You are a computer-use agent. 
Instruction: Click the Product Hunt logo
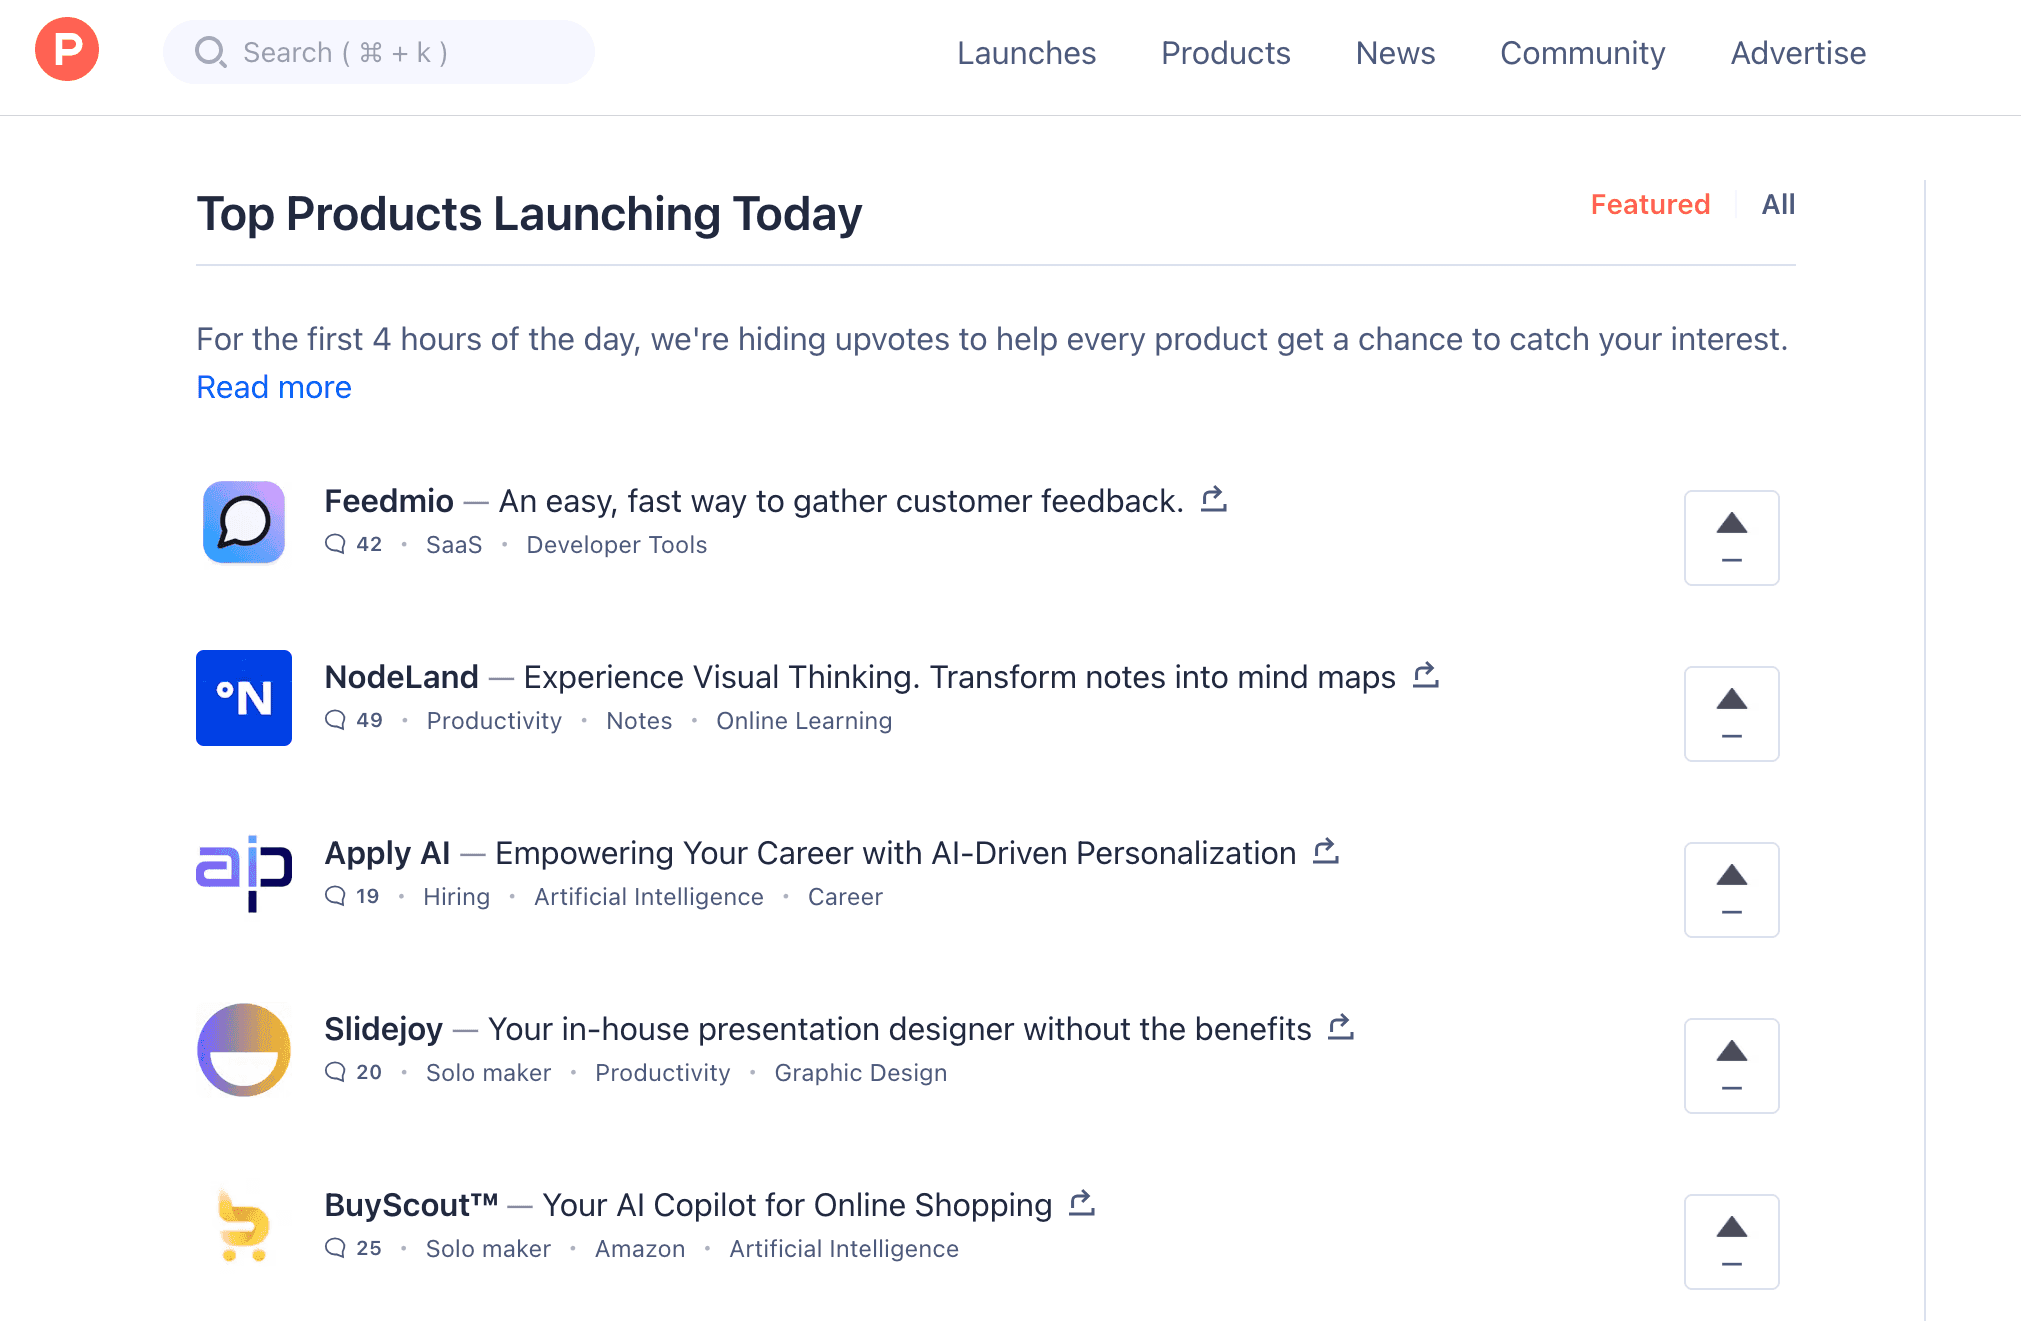67,49
